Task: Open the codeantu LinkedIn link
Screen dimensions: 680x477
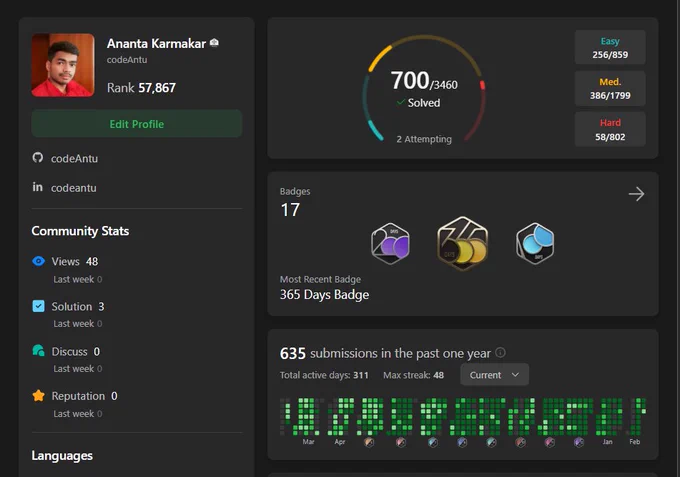Action: click(x=74, y=188)
